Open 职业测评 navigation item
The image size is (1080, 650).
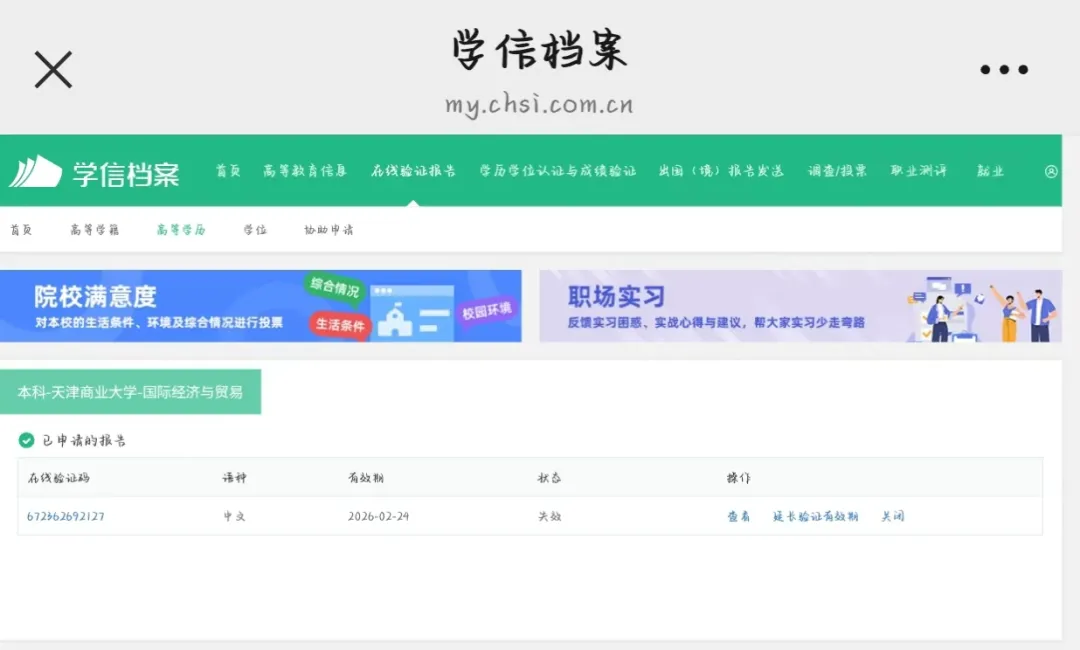[x=919, y=171]
